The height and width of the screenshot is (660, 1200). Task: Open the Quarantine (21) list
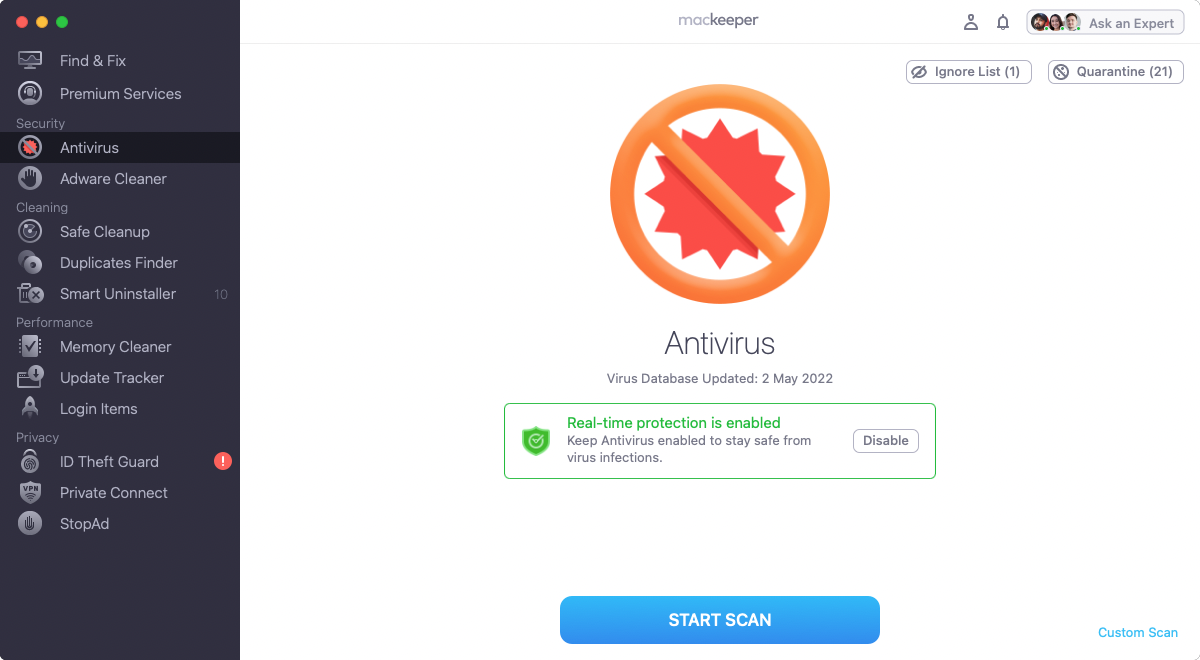[x=1116, y=72]
